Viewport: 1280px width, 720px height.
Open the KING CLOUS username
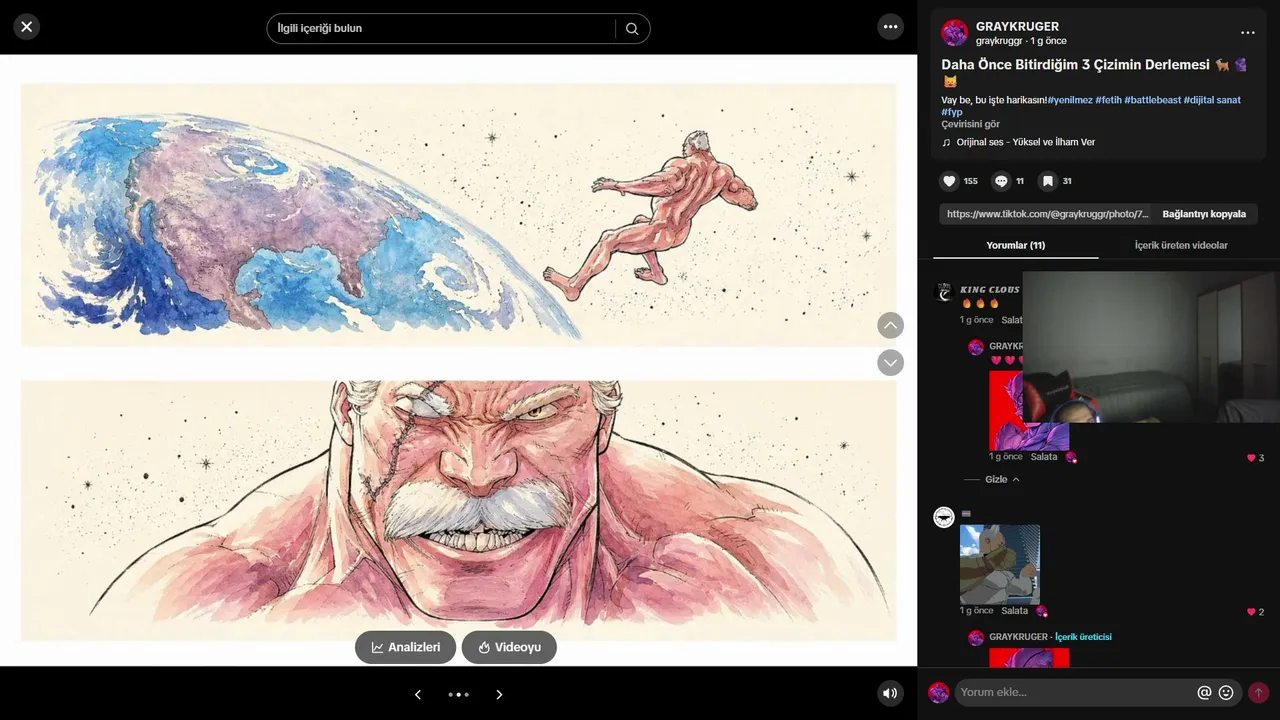(x=990, y=290)
